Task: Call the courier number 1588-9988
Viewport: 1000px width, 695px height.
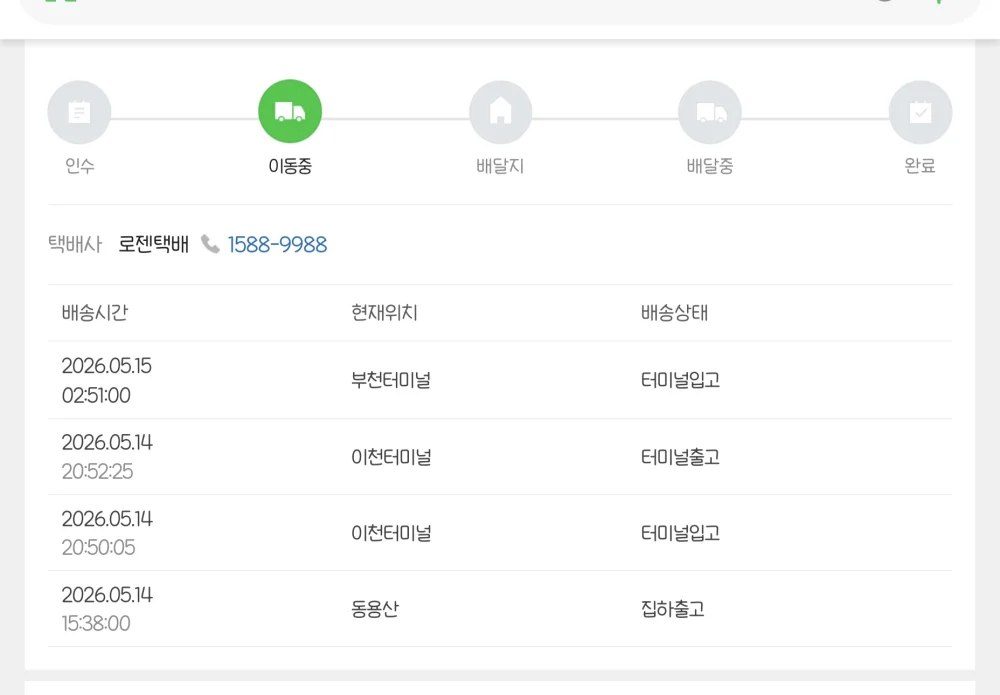Action: tap(277, 244)
